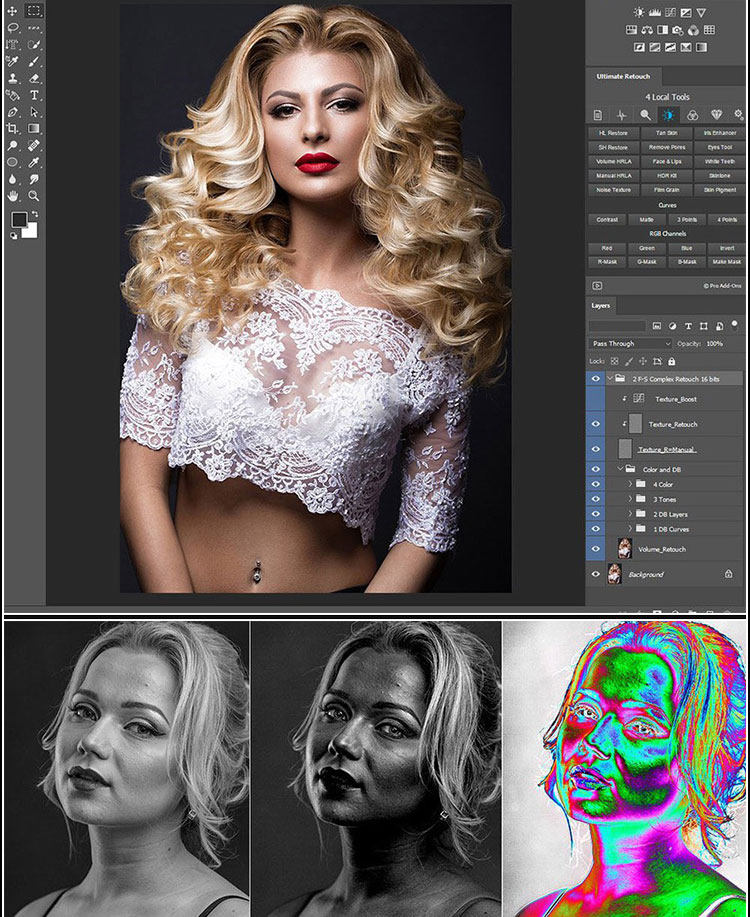Hide the Texture_Retouch layer
The width and height of the screenshot is (750, 917).
point(596,424)
